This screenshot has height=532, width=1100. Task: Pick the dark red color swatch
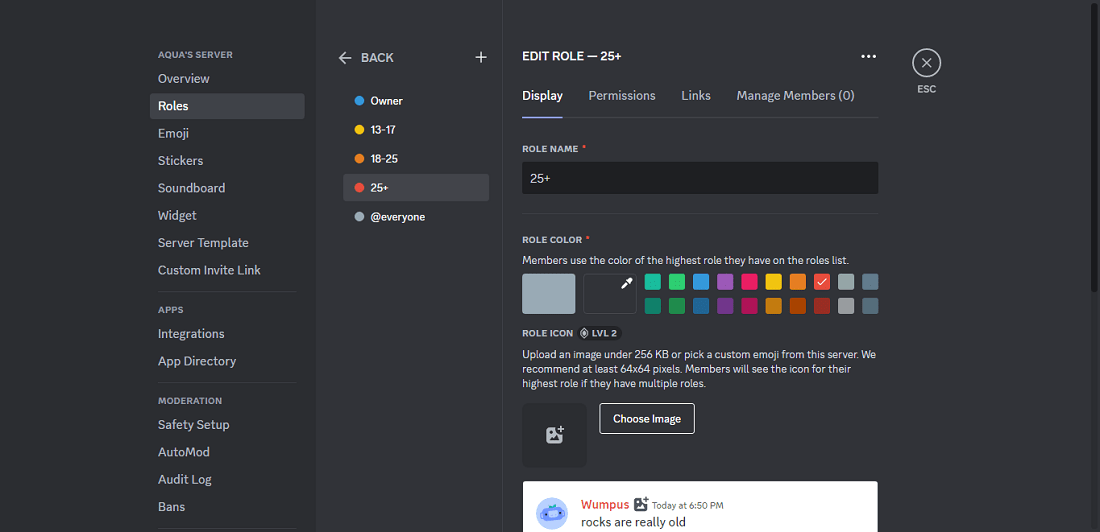(x=822, y=306)
